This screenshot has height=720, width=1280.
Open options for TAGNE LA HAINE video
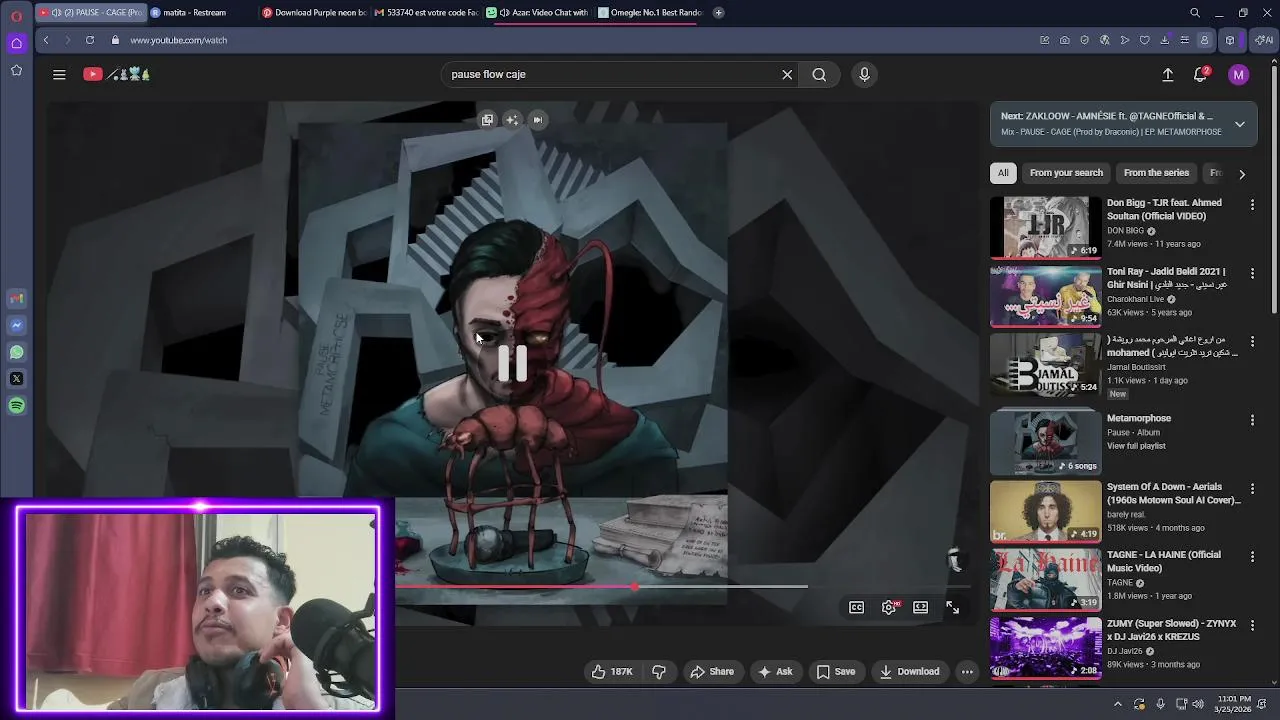click(1252, 556)
